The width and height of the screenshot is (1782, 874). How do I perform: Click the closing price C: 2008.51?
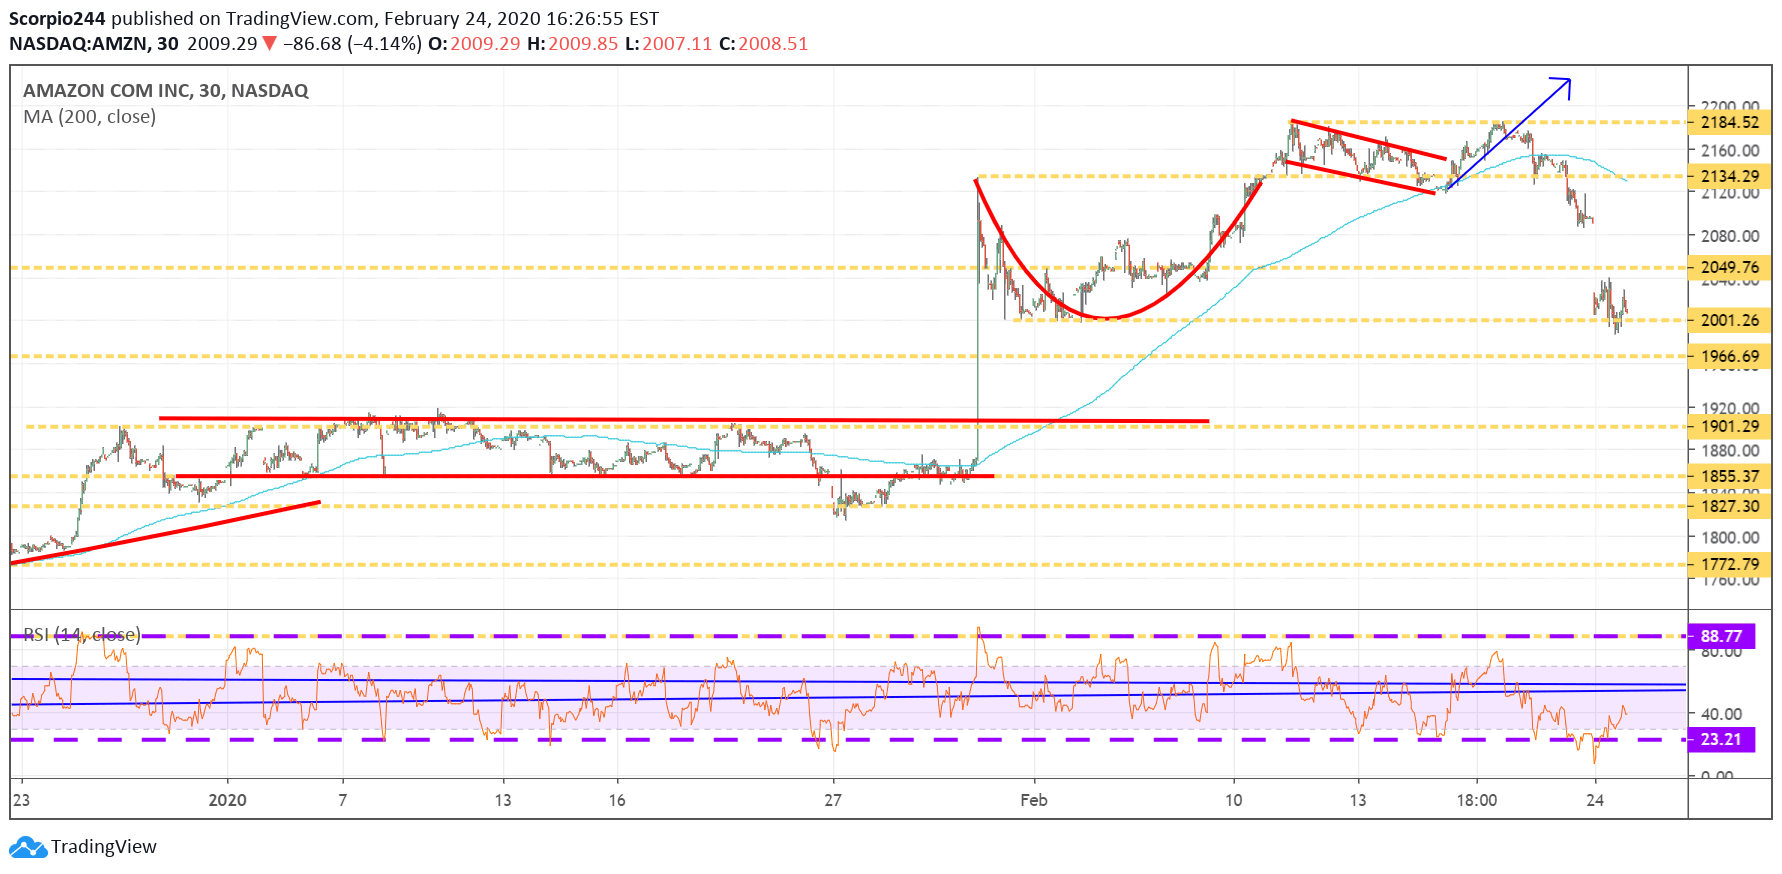[x=763, y=44]
